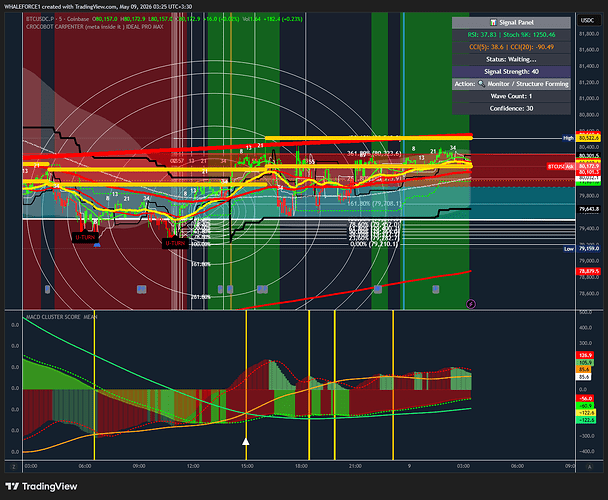Click the right U-TURN label
Image resolution: width=608 pixels, height=500 pixels.
point(175,244)
